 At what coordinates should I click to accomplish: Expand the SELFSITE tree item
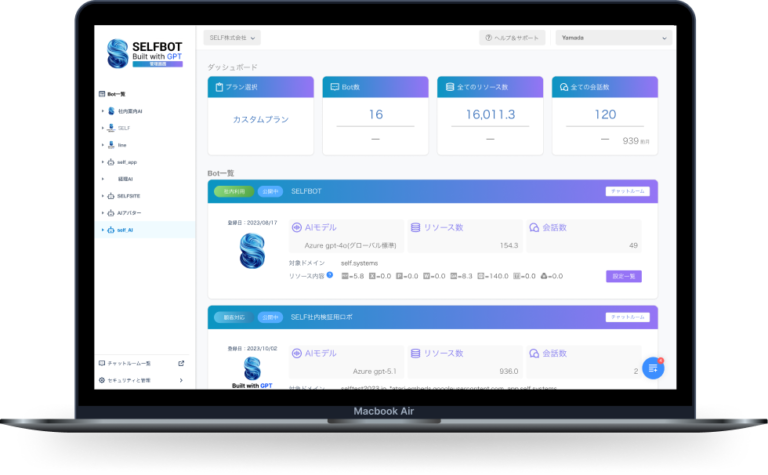pos(103,195)
